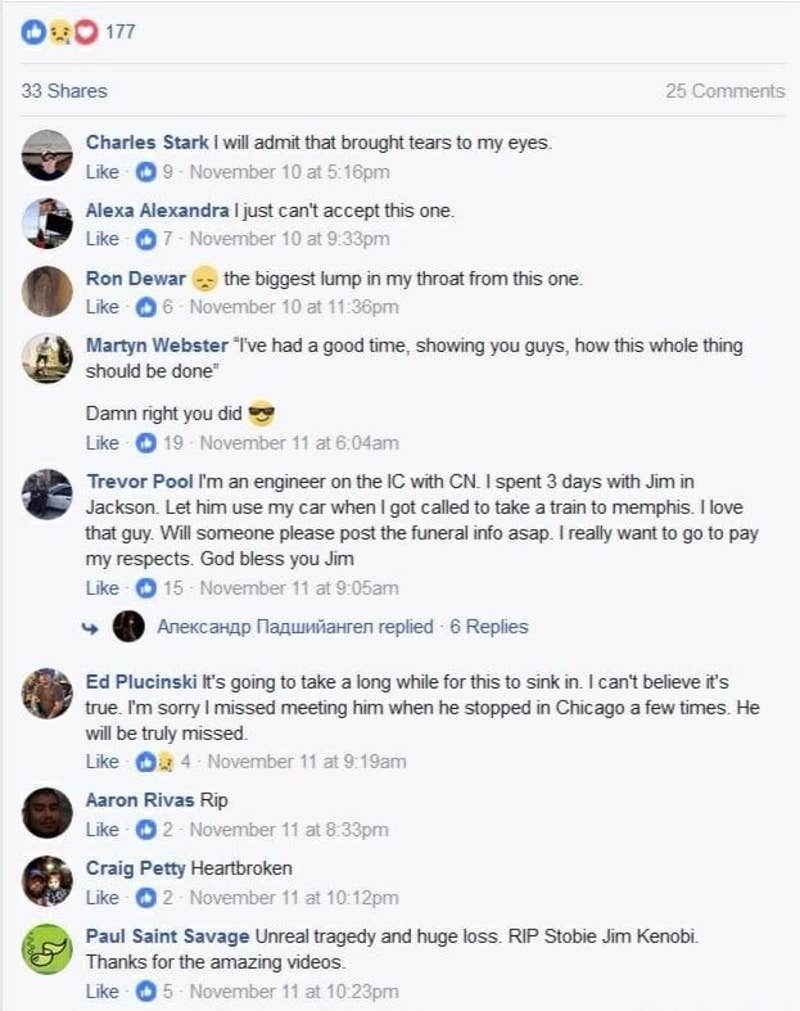Viewport: 800px width, 1011px height.
Task: Click the reaction icons beside 177
Action: pos(59,32)
